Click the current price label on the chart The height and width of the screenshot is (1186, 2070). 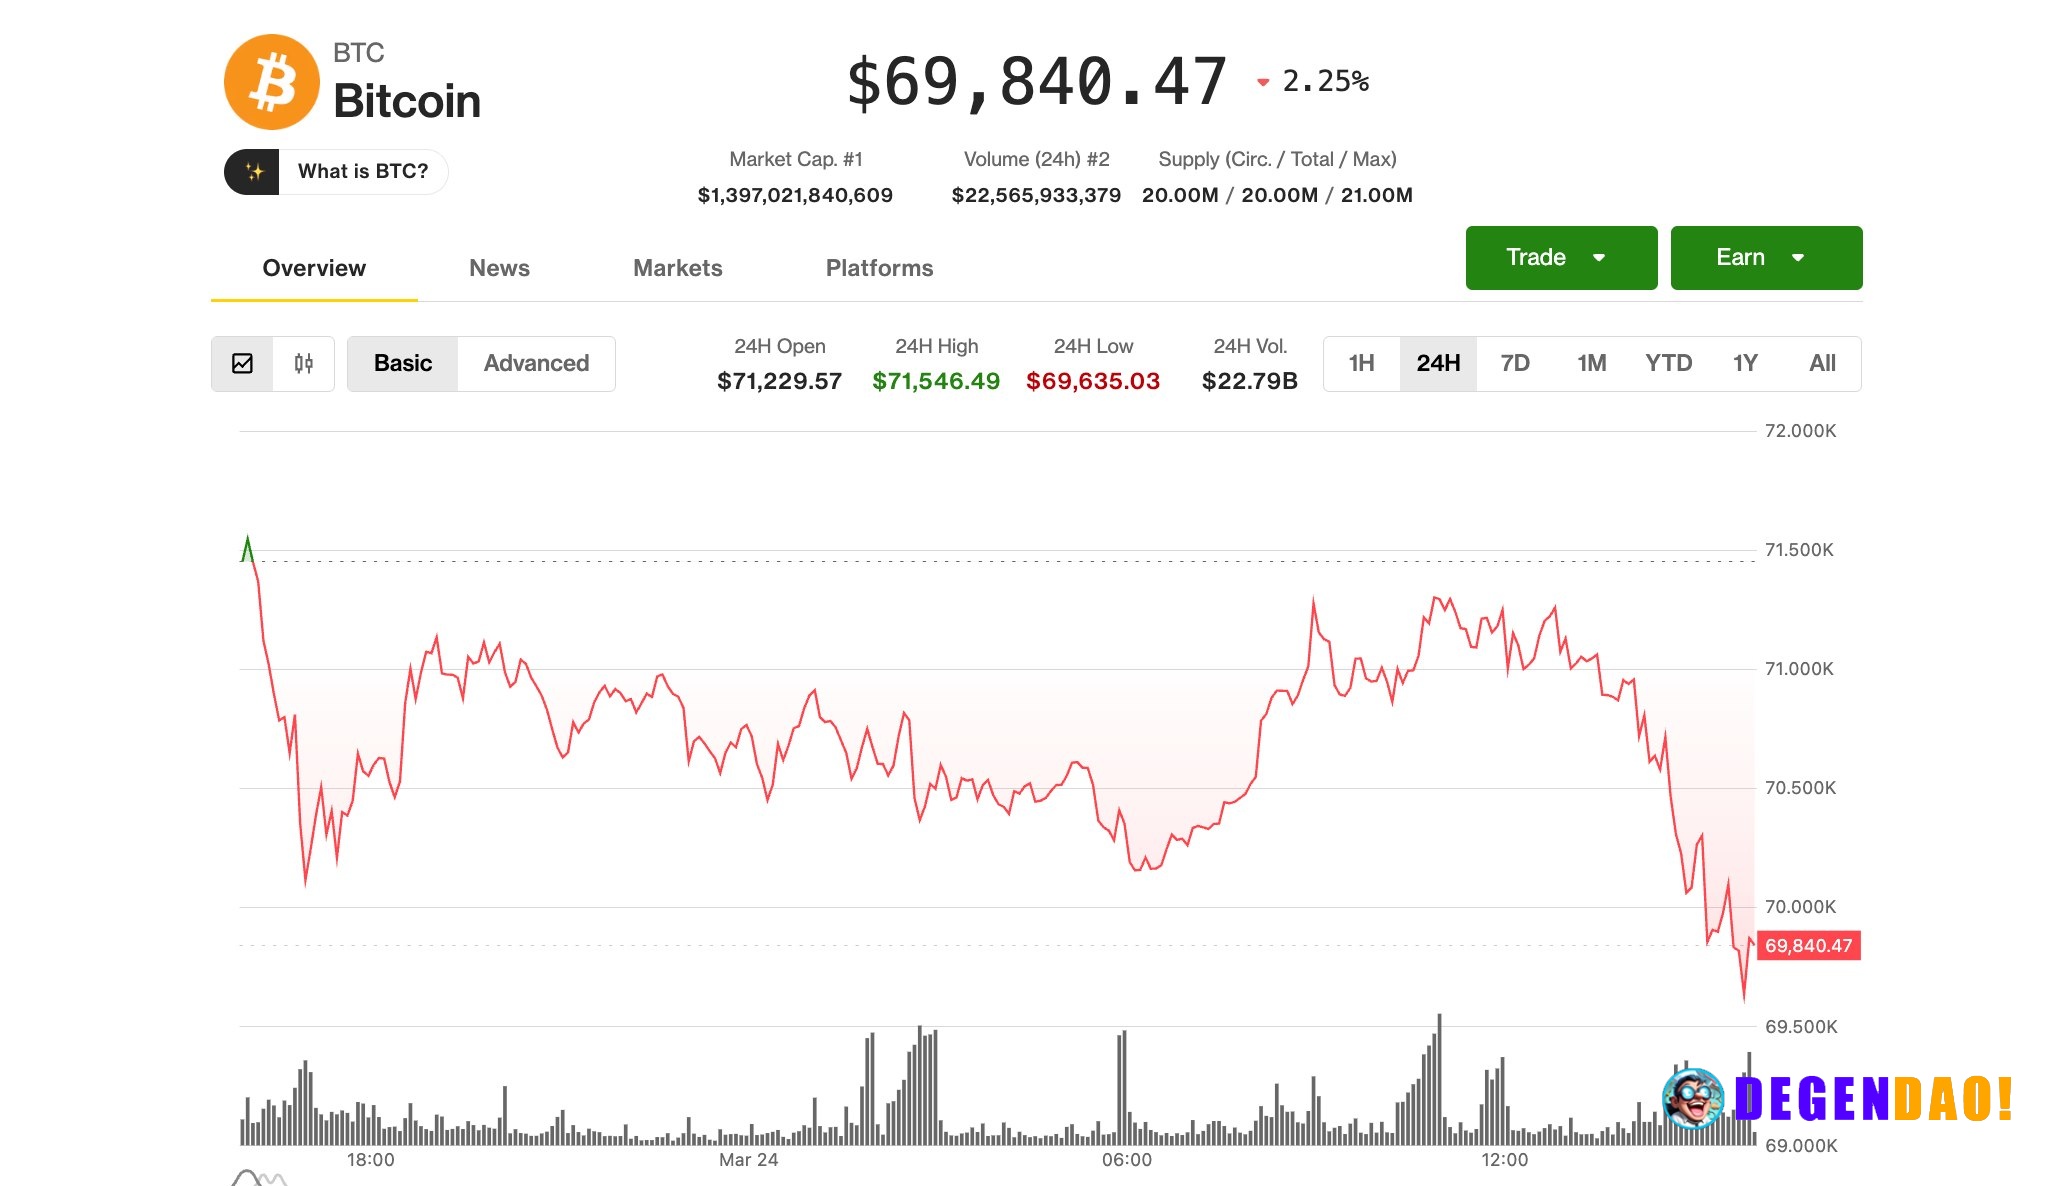[x=1806, y=946]
